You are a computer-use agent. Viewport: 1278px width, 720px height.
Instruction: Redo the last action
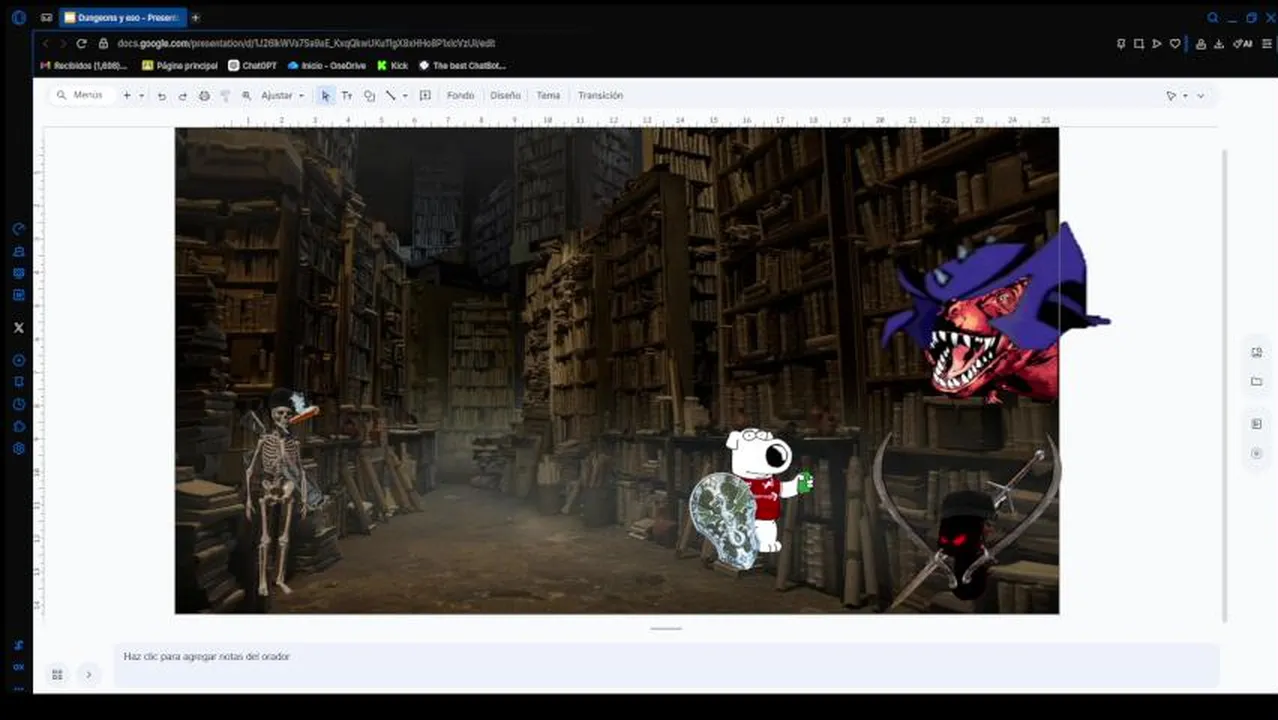(x=182, y=96)
